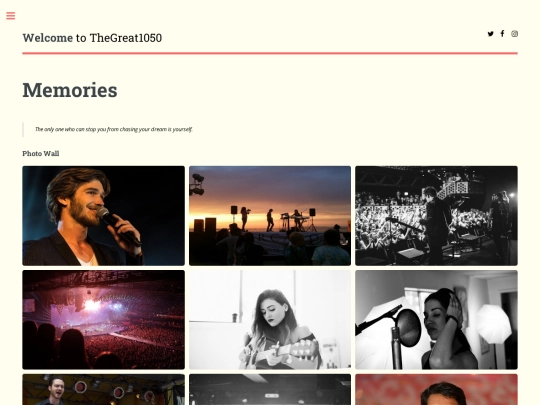The width and height of the screenshot is (540, 405).
Task: Open the Facebook social link
Action: click(502, 33)
